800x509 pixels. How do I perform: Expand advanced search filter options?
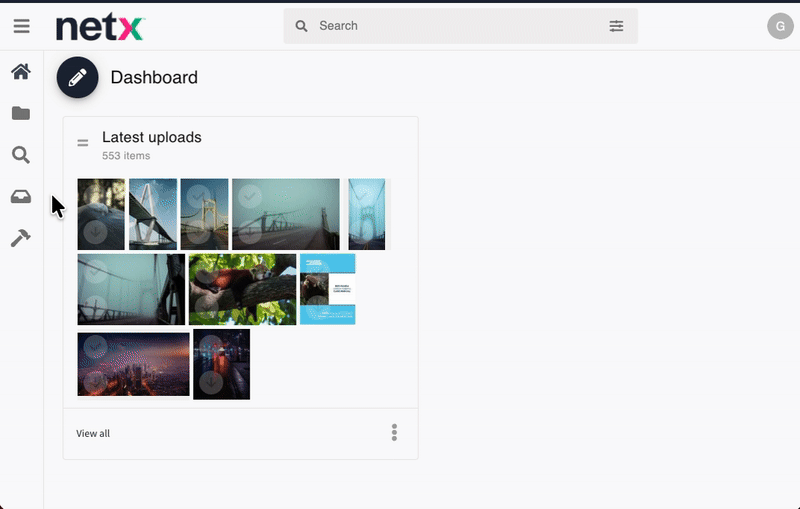click(616, 26)
